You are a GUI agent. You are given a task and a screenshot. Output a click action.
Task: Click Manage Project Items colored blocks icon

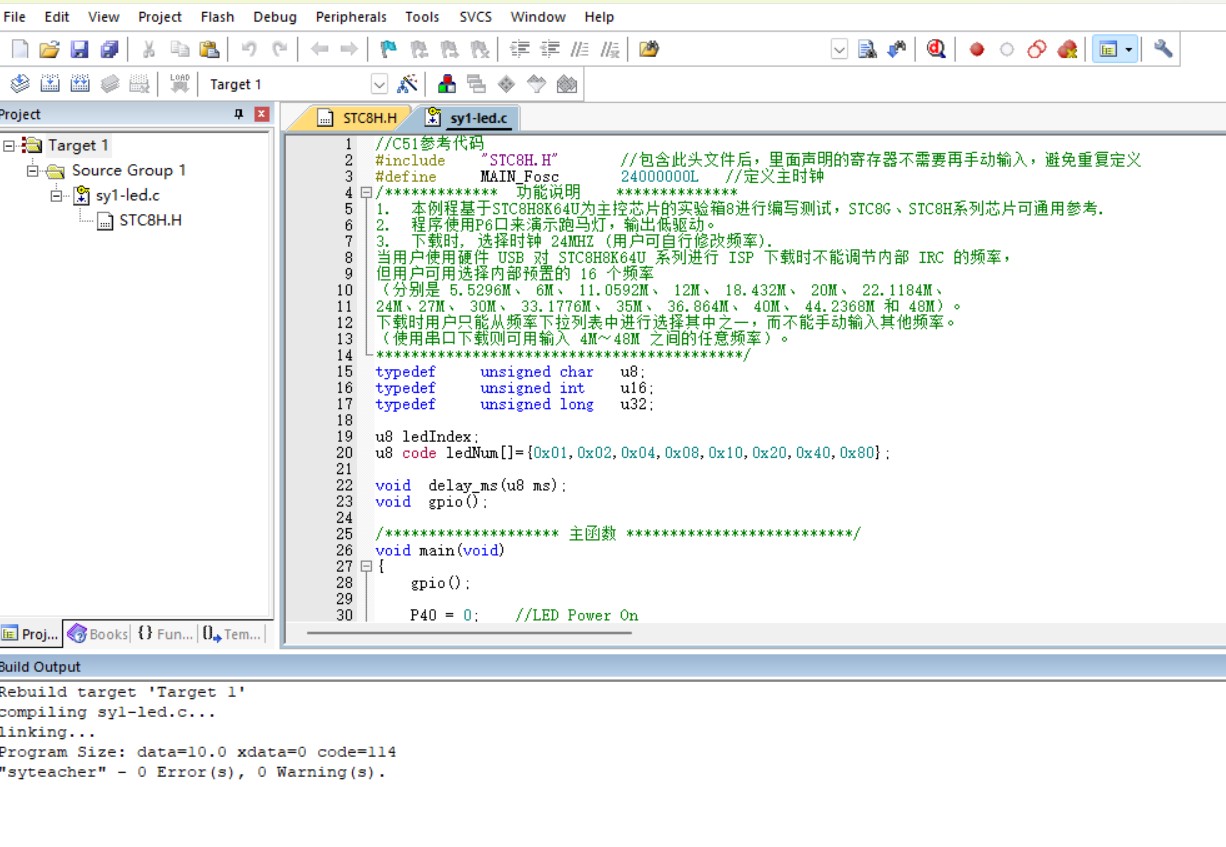(x=447, y=84)
